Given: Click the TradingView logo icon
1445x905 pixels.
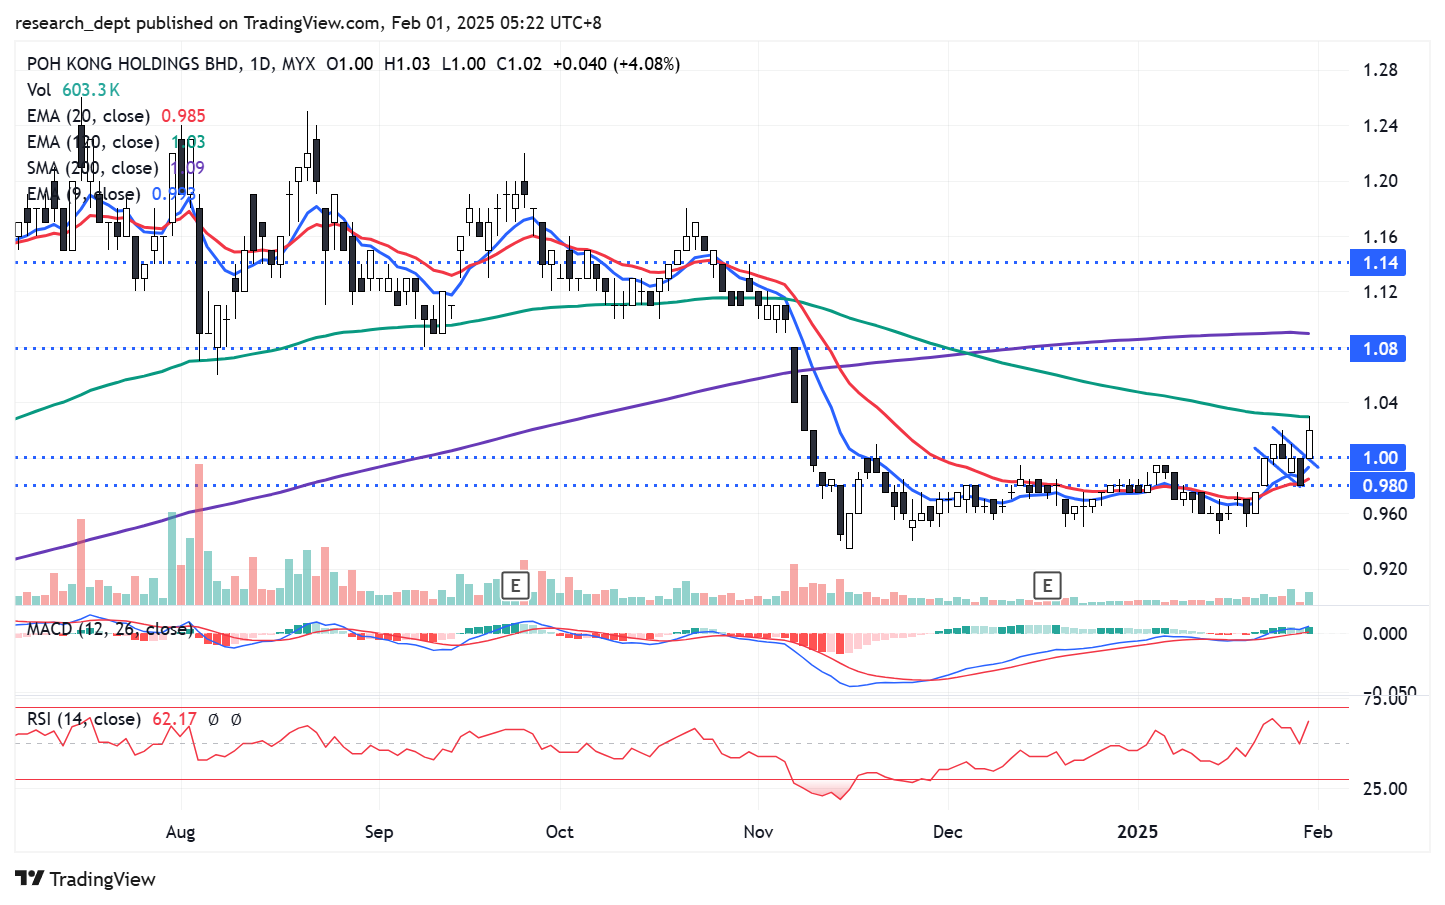Looking at the screenshot, I should coord(30,878).
